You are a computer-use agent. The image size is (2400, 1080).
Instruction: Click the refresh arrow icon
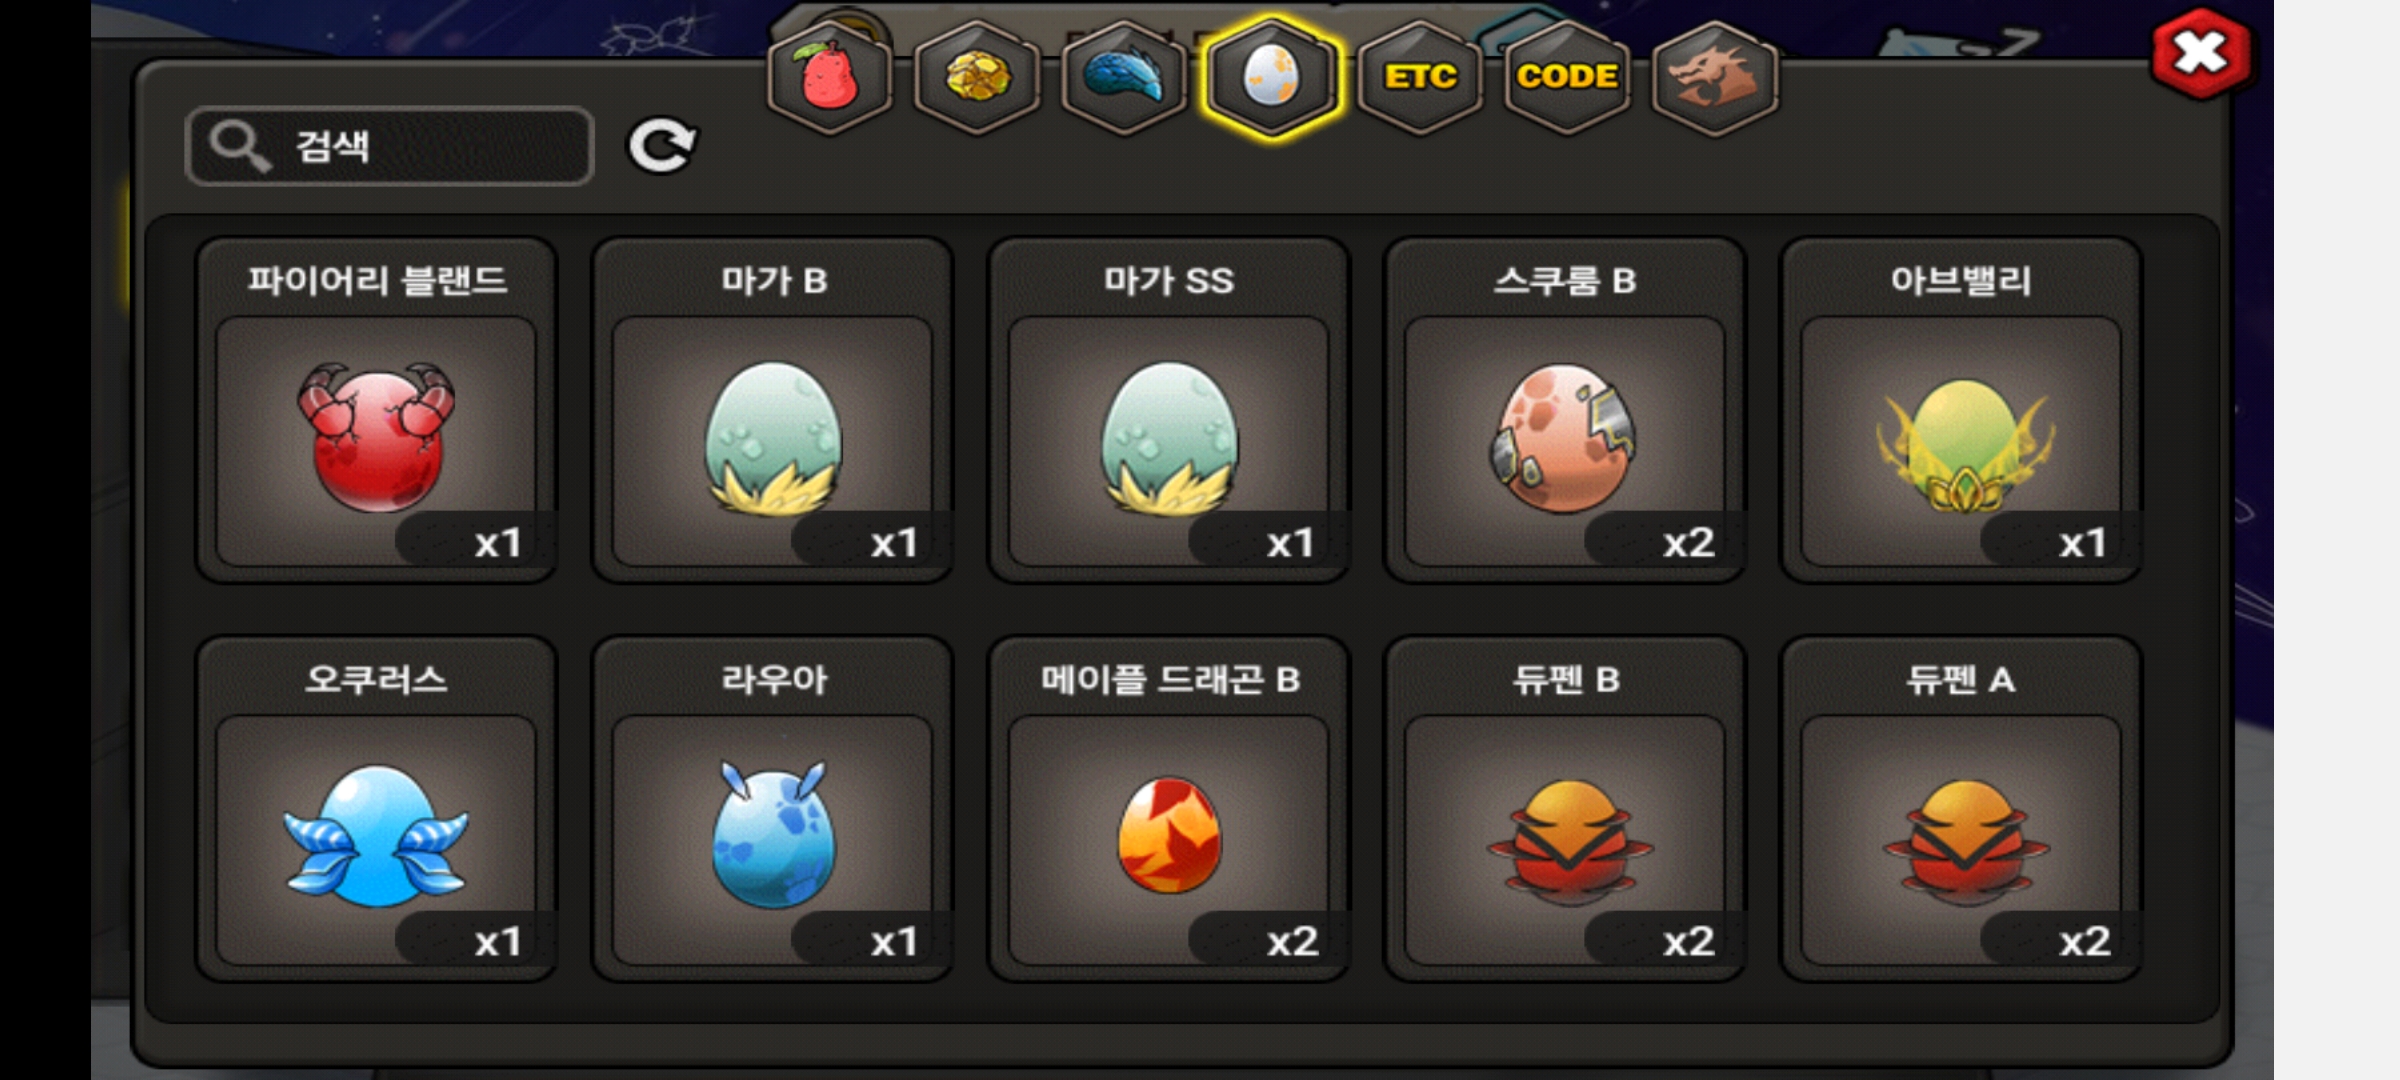point(661,146)
